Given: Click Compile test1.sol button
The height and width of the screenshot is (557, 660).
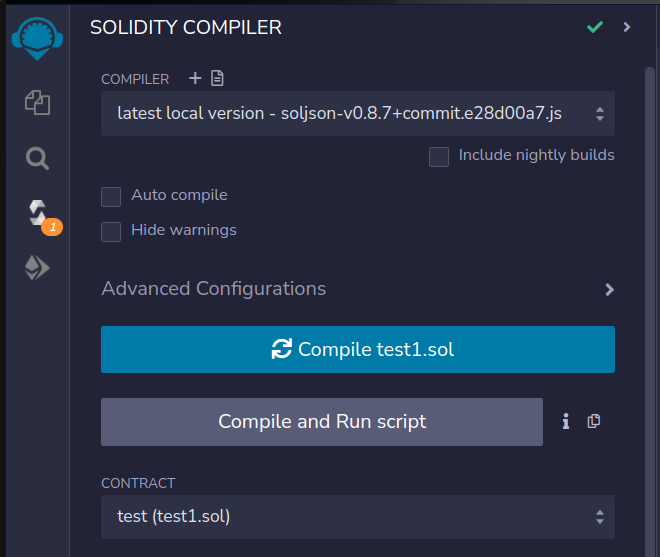Looking at the screenshot, I should 358,349.
